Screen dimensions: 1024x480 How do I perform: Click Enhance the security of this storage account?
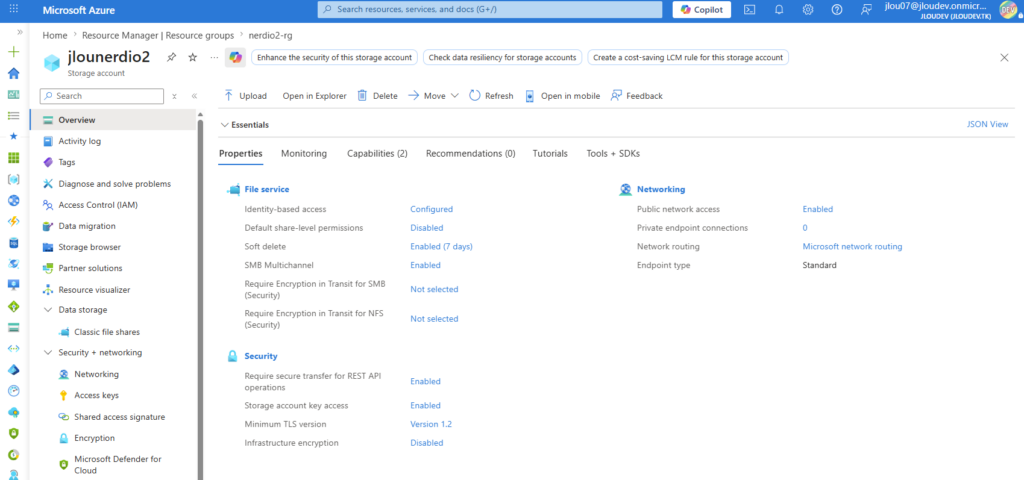[334, 57]
